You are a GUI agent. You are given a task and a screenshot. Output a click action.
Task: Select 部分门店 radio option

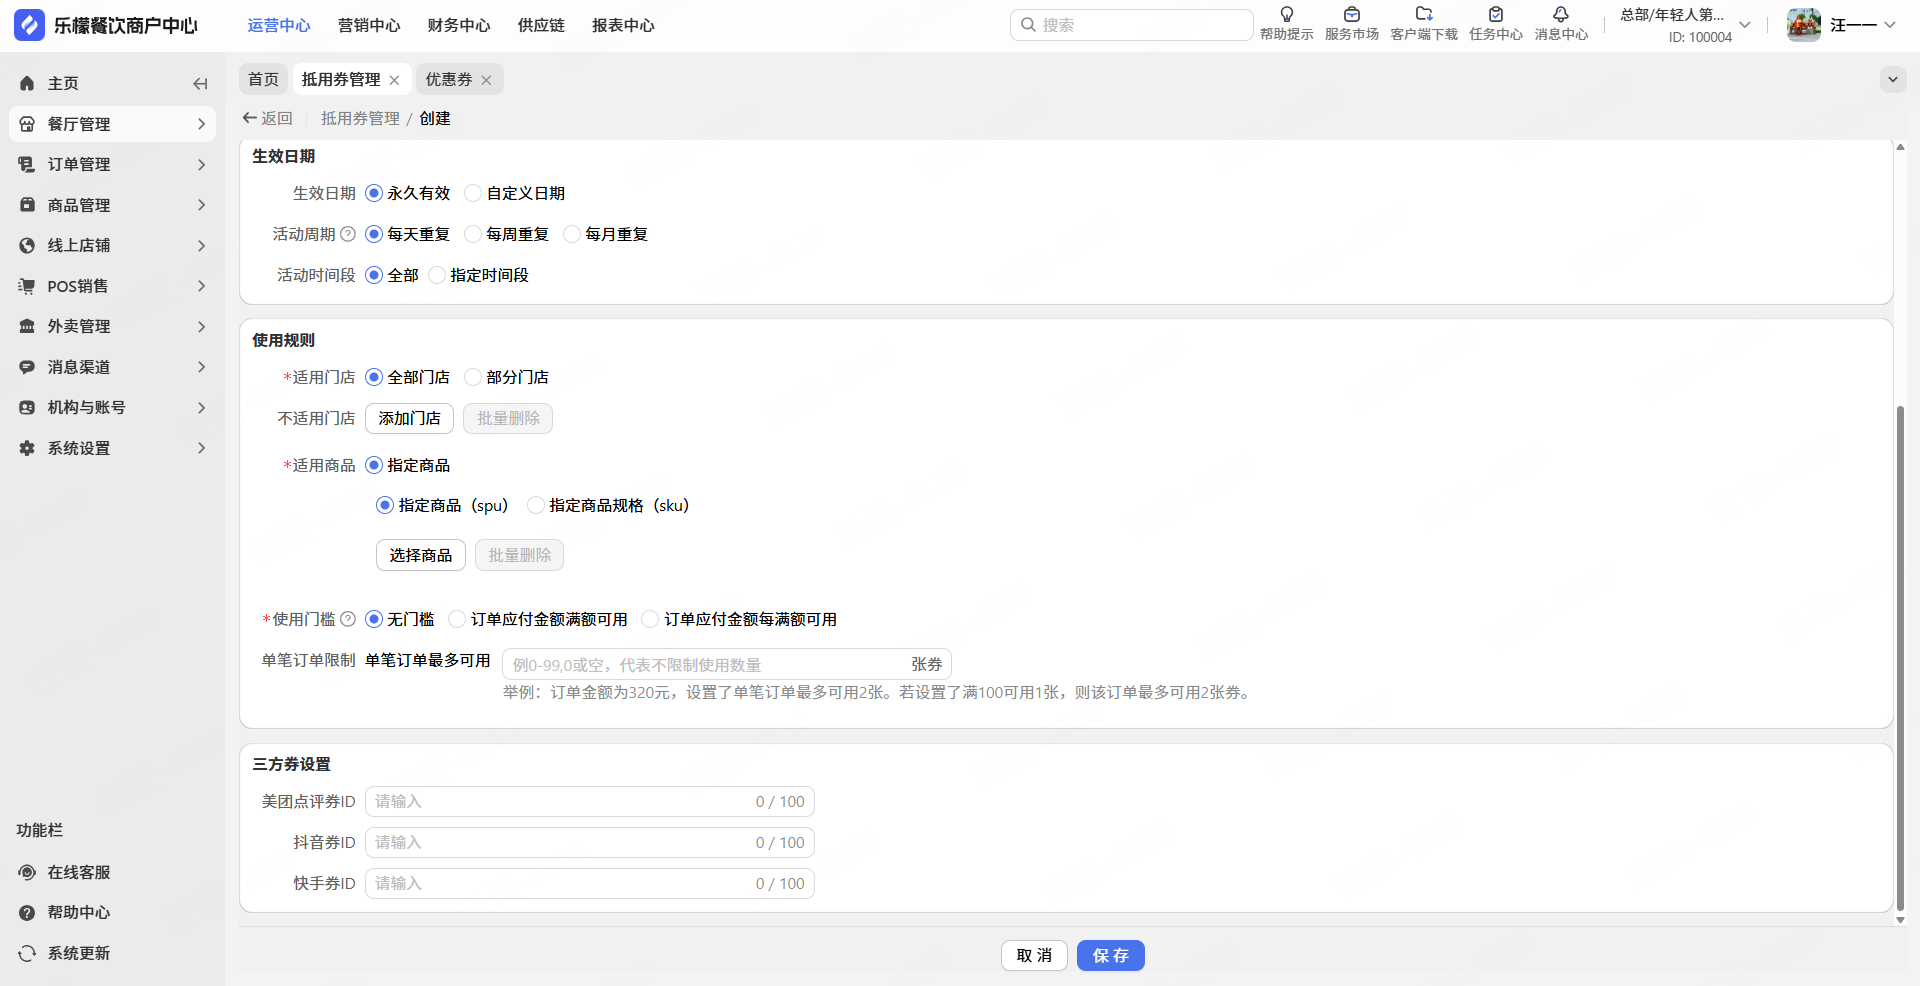[x=474, y=377]
